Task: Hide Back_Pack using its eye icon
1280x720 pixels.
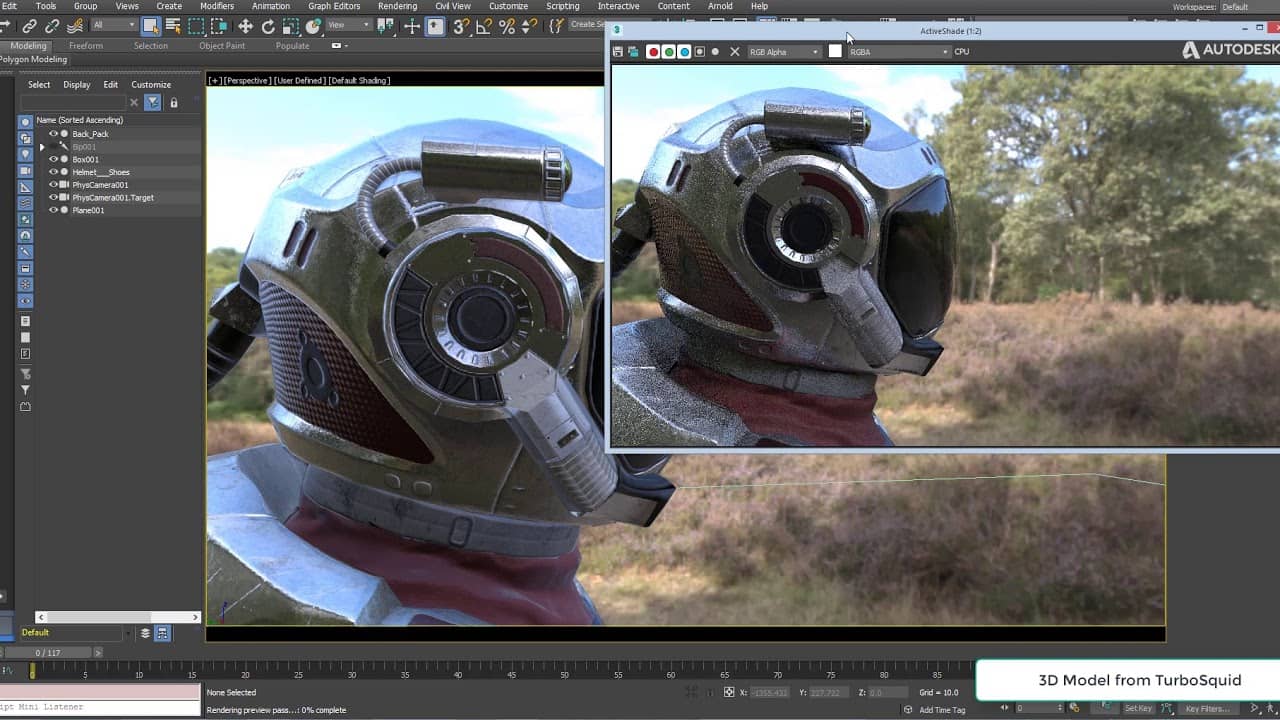Action: [x=54, y=134]
